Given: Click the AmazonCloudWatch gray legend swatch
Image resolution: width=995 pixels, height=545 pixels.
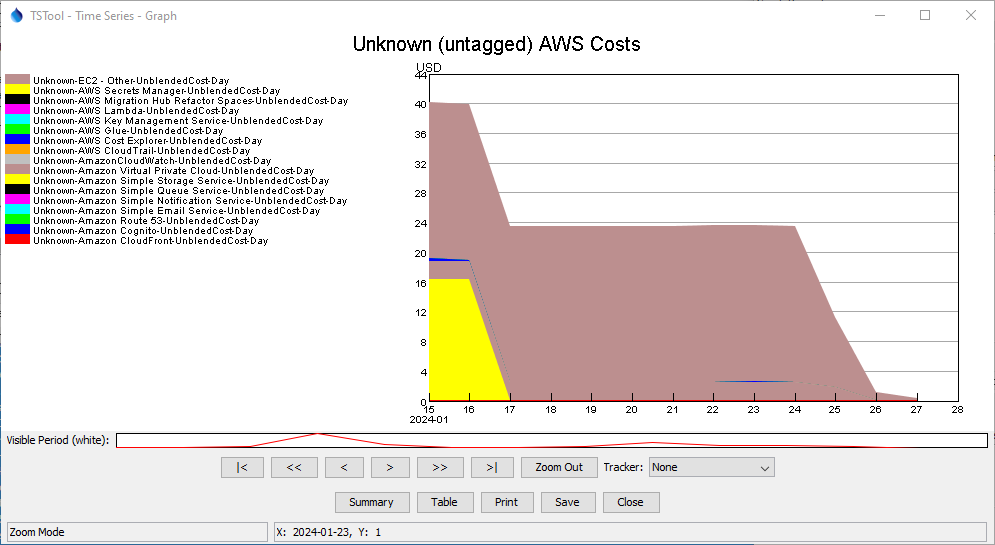Looking at the screenshot, I should [18, 161].
